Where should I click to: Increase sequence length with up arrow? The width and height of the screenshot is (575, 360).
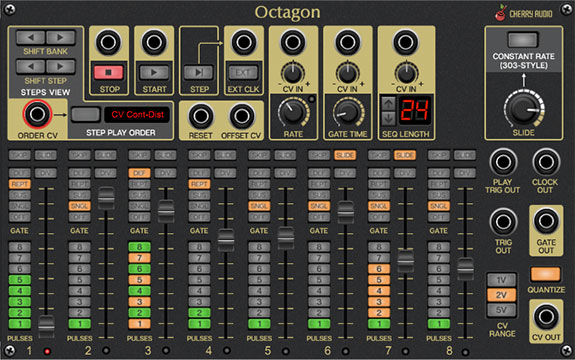point(388,104)
